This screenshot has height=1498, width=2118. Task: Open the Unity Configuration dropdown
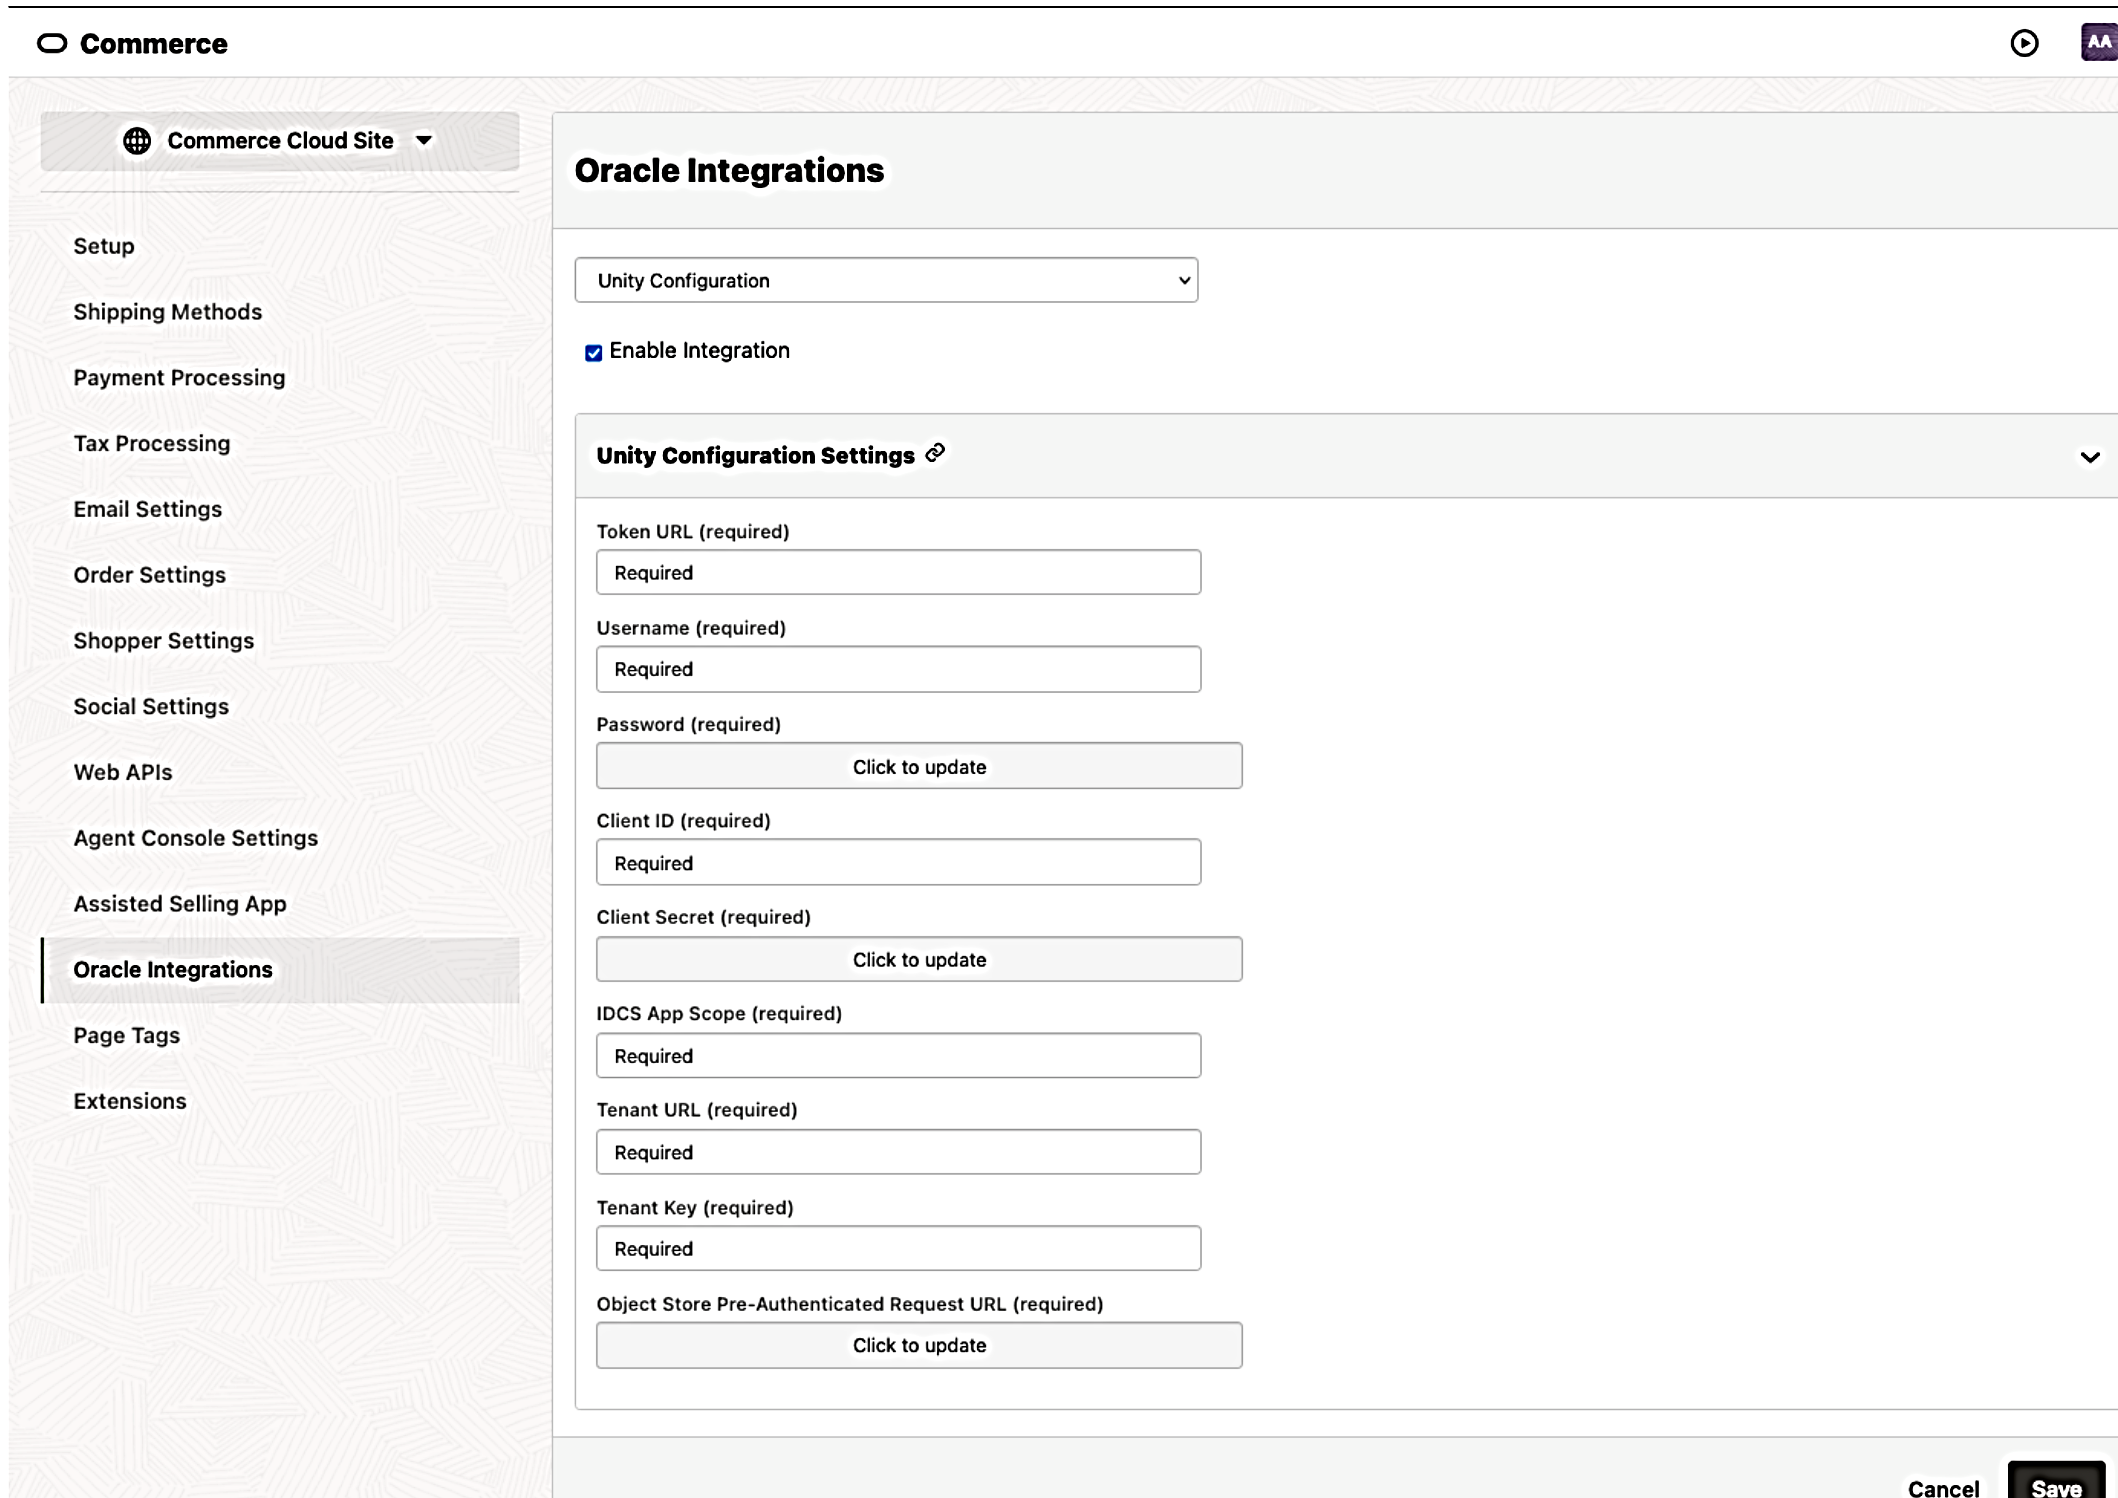(x=886, y=281)
